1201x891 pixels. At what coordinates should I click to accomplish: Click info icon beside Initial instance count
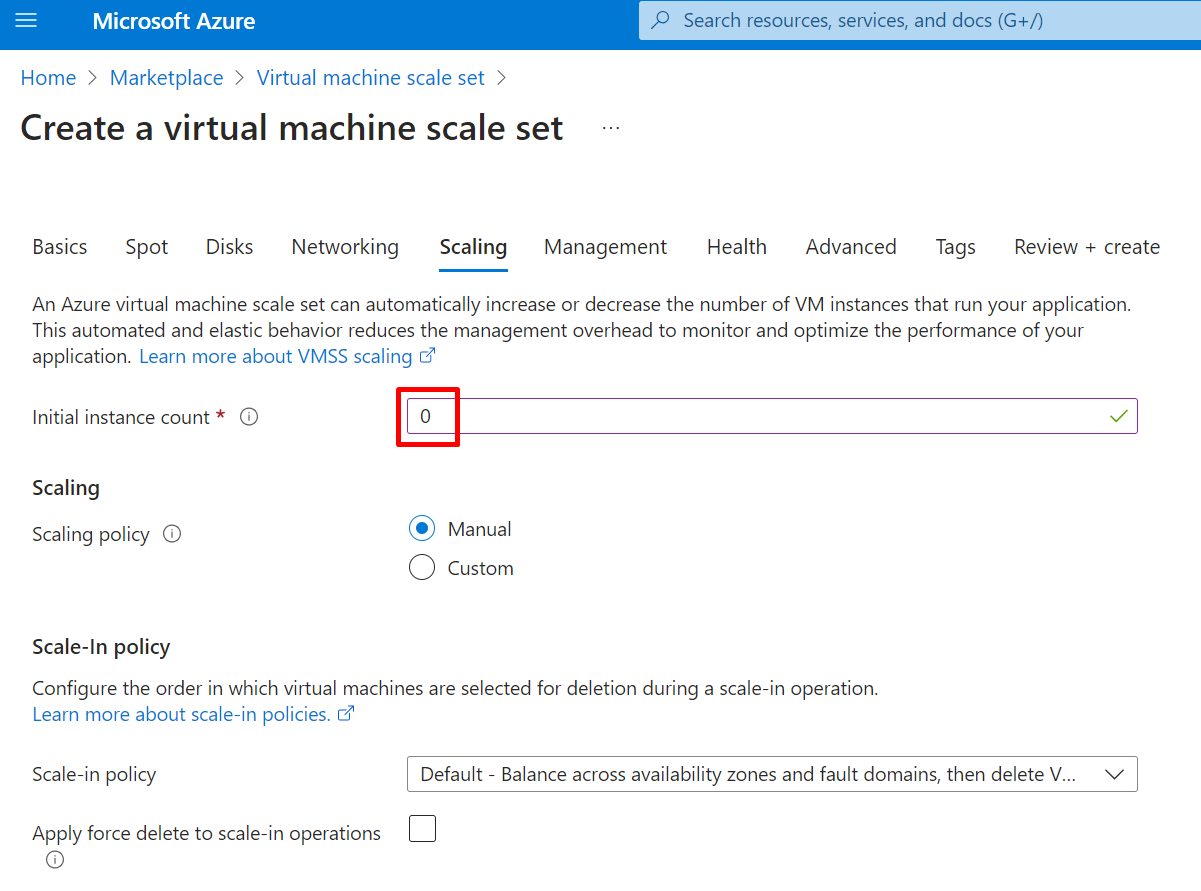point(249,417)
